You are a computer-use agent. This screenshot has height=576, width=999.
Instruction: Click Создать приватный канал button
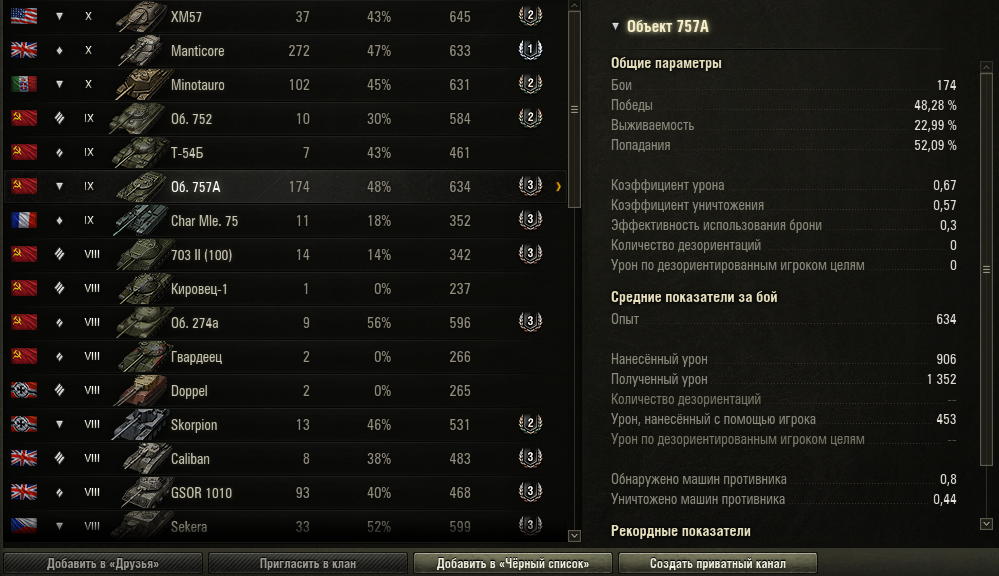[x=718, y=563]
